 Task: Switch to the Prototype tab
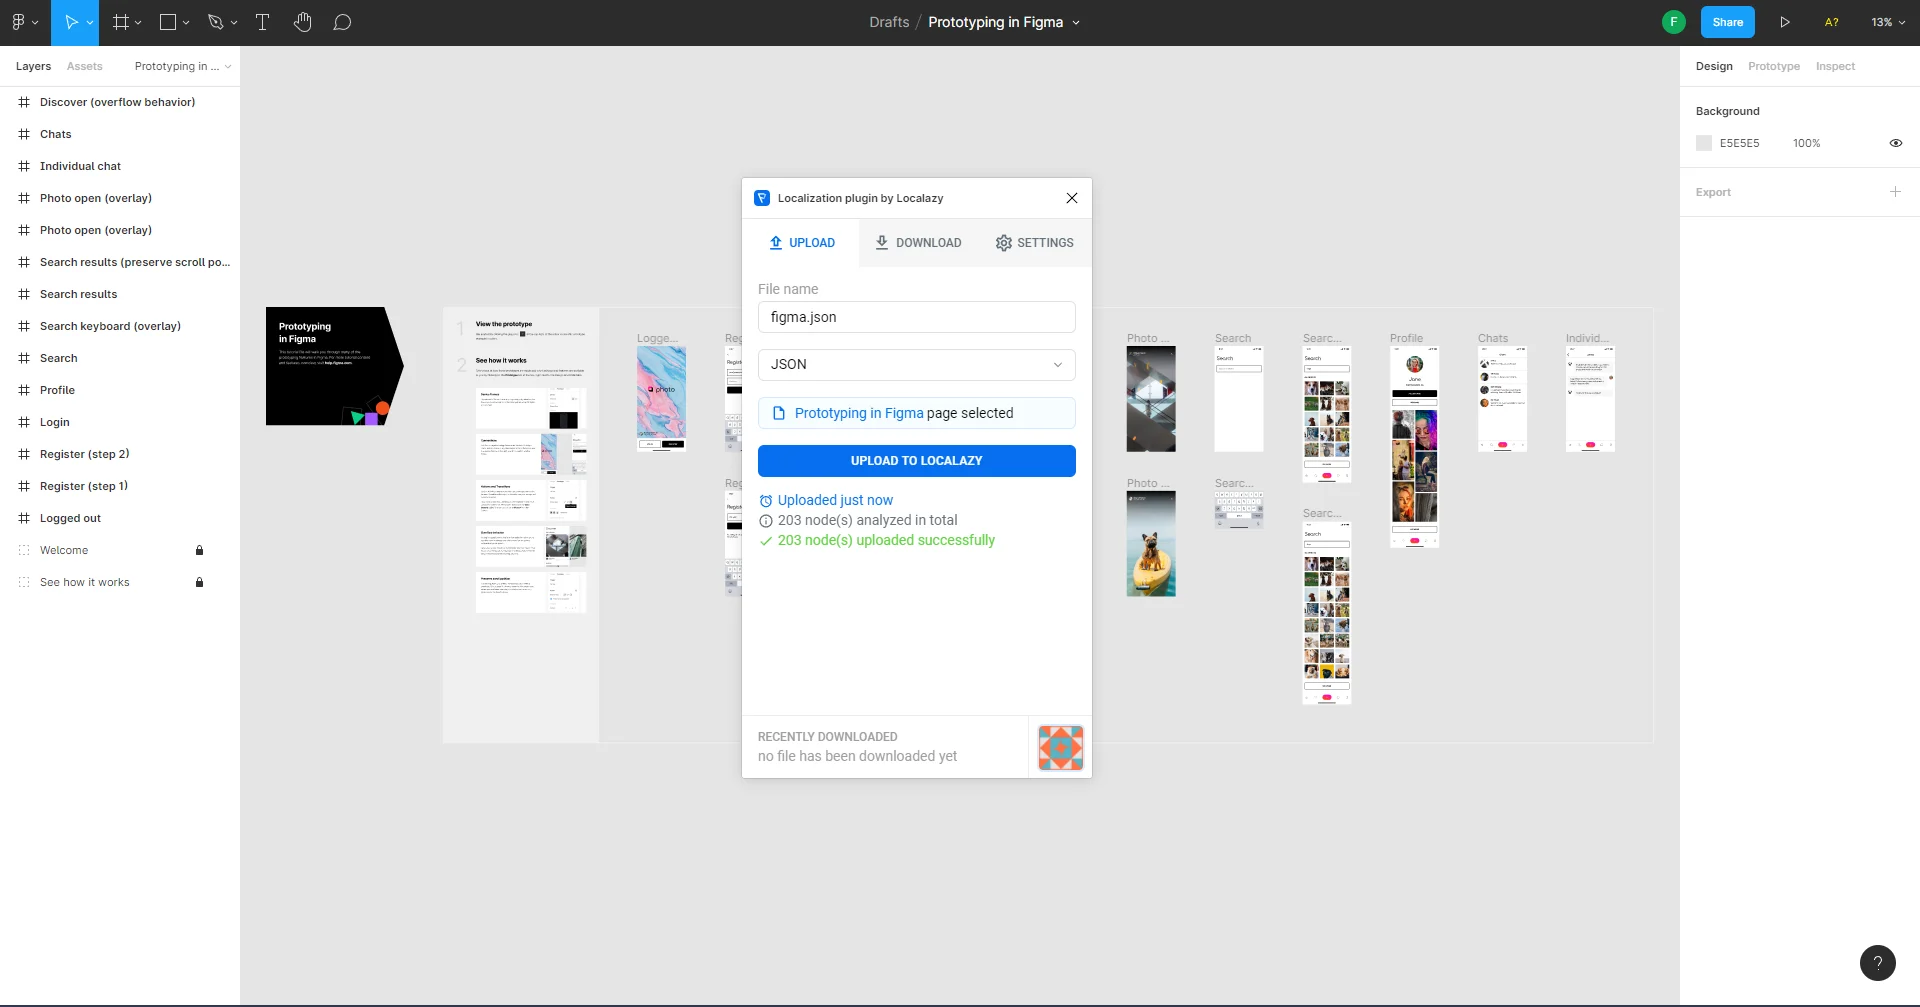(1773, 66)
